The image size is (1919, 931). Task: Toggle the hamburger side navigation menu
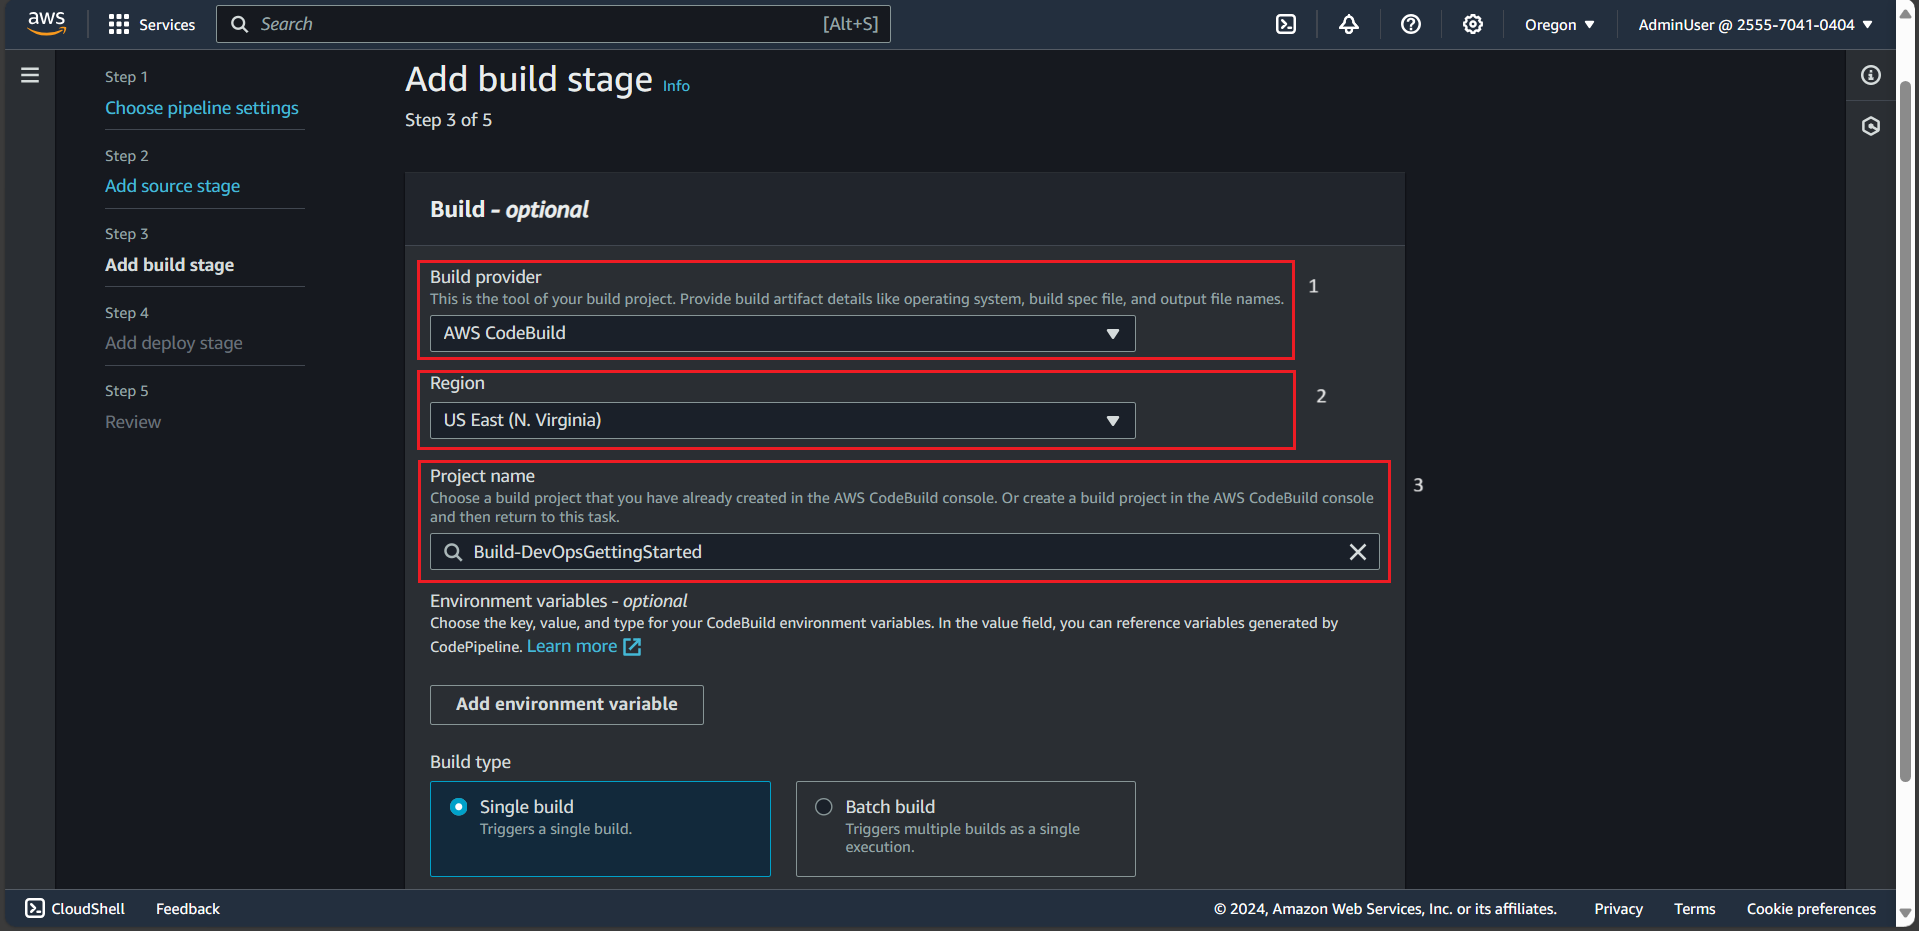[x=30, y=75]
